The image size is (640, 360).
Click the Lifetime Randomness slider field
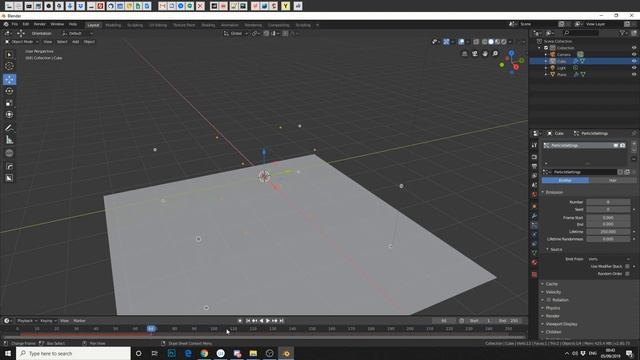[608, 239]
